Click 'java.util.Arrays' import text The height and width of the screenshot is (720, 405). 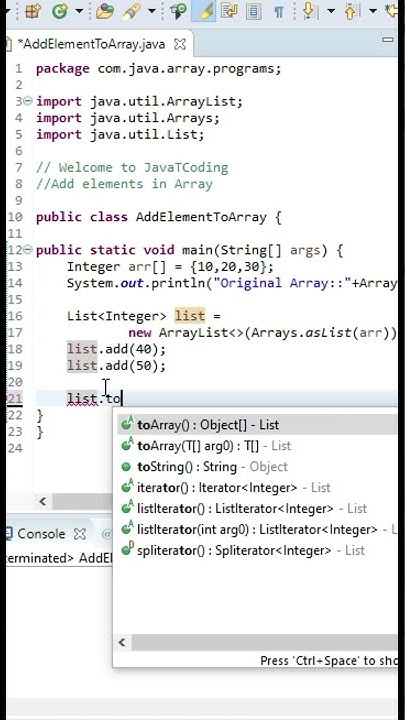click(151, 118)
